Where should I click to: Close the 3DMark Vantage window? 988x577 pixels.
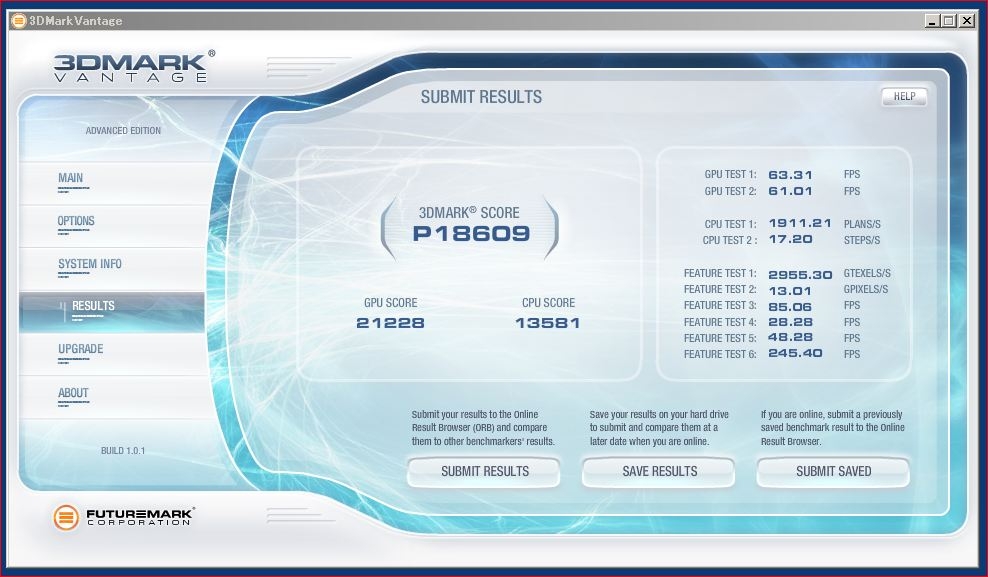[967, 21]
